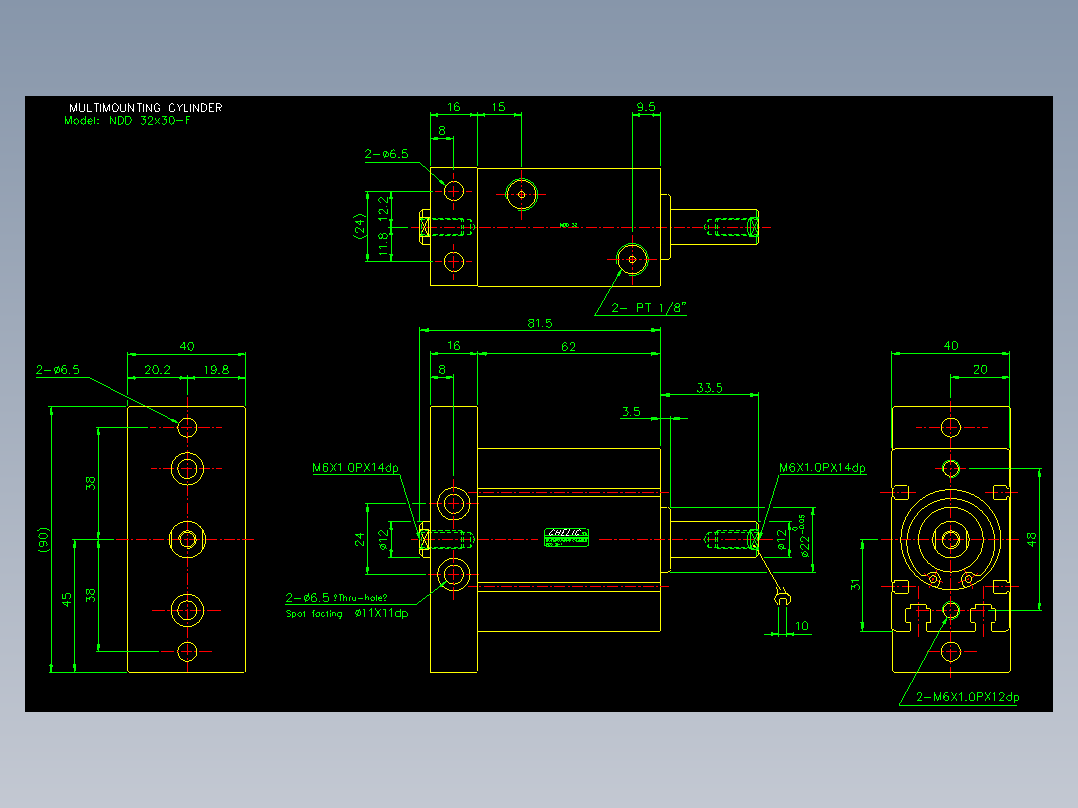Select the '2- PT 1/8"' port annotation
Screen dimensions: 1078x808
(648, 307)
